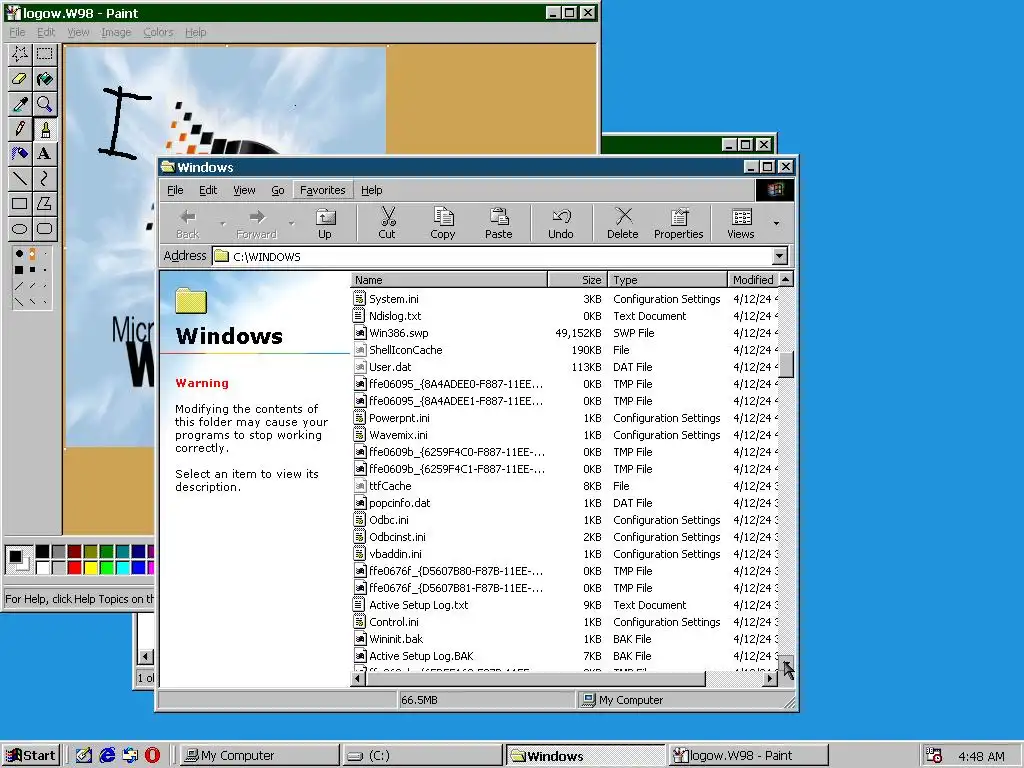
Task: Pick the Pick Color eyedropper tool in Paint
Action: click(20, 104)
